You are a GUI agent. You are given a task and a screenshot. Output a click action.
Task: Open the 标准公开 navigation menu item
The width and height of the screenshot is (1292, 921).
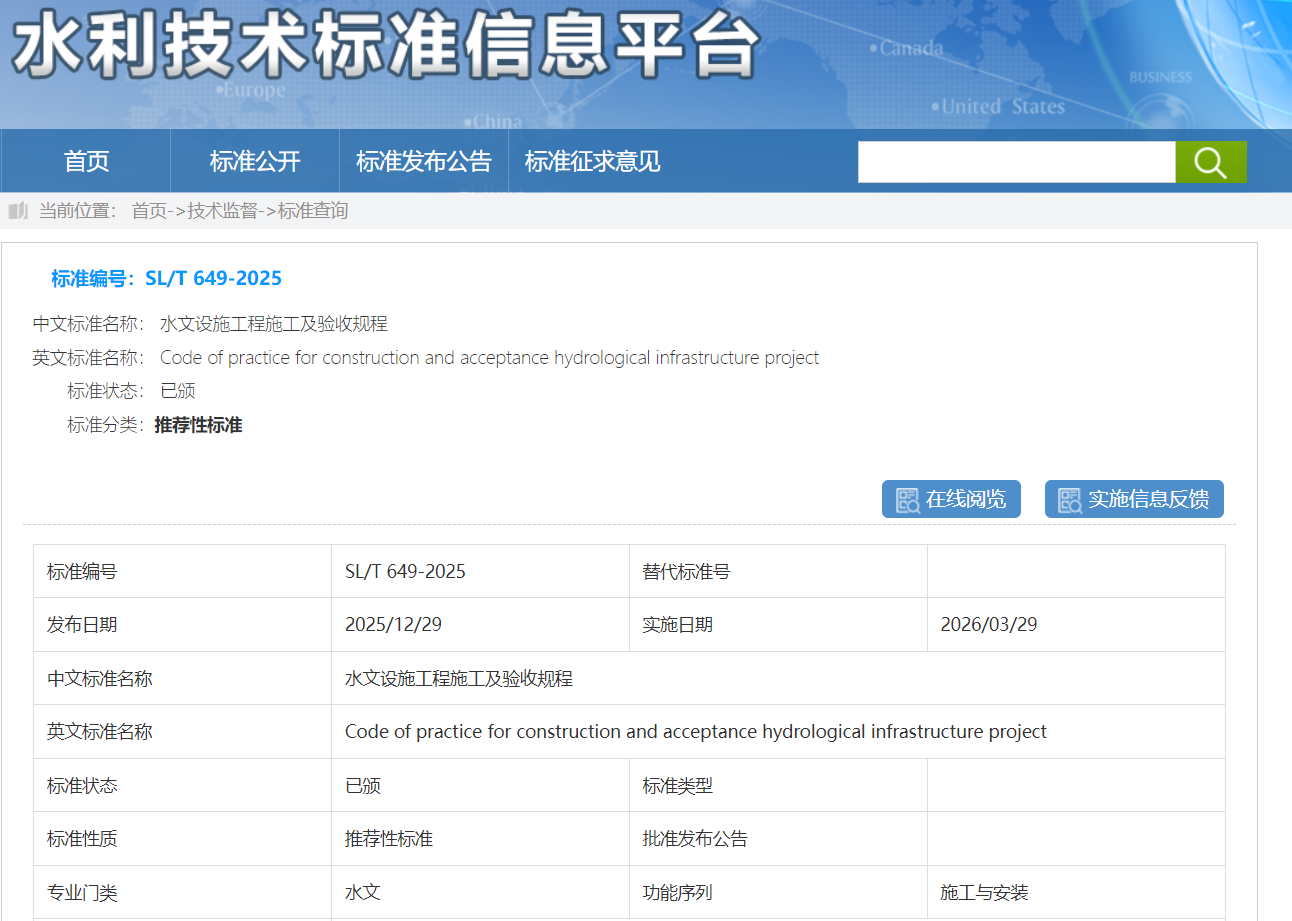pos(254,161)
